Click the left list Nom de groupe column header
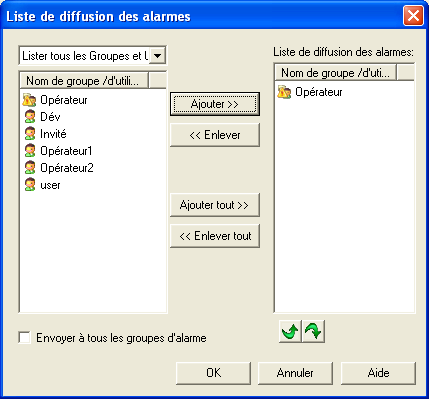The image size is (429, 399). tap(84, 81)
